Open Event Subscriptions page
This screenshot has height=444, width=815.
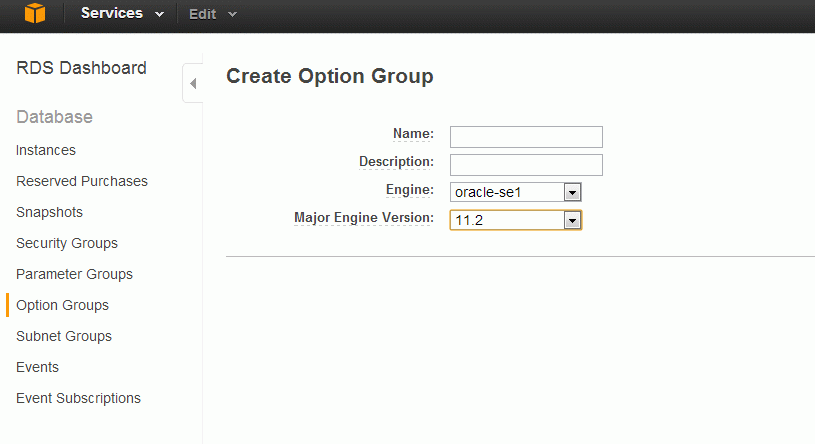(x=78, y=398)
